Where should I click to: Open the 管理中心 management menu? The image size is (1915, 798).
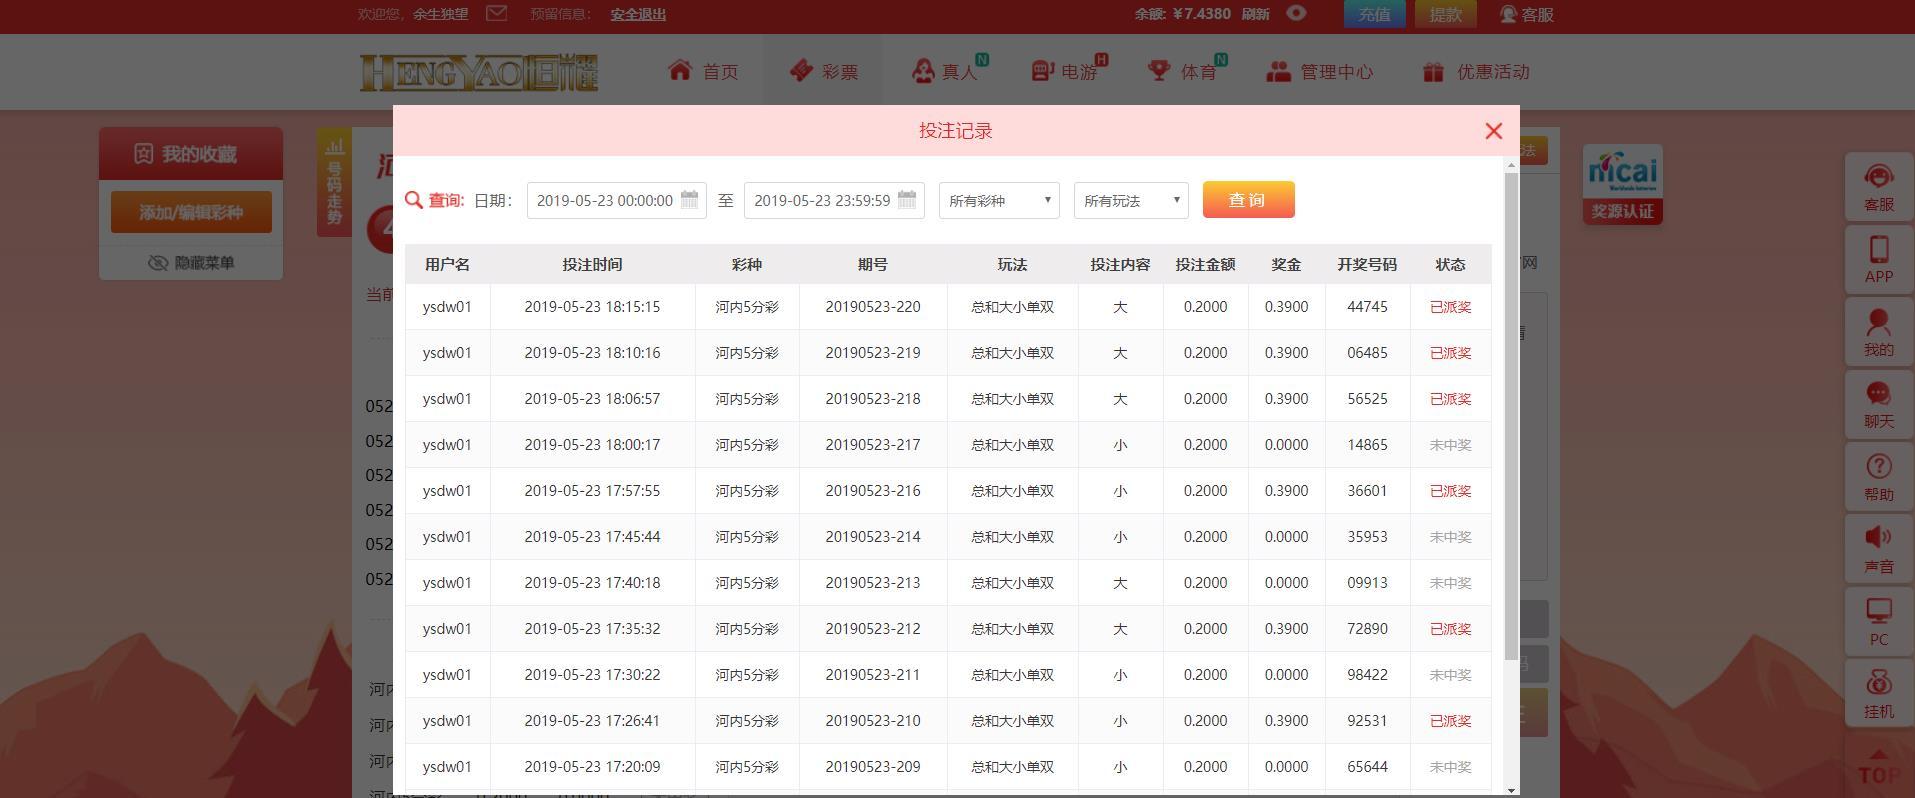click(1320, 71)
